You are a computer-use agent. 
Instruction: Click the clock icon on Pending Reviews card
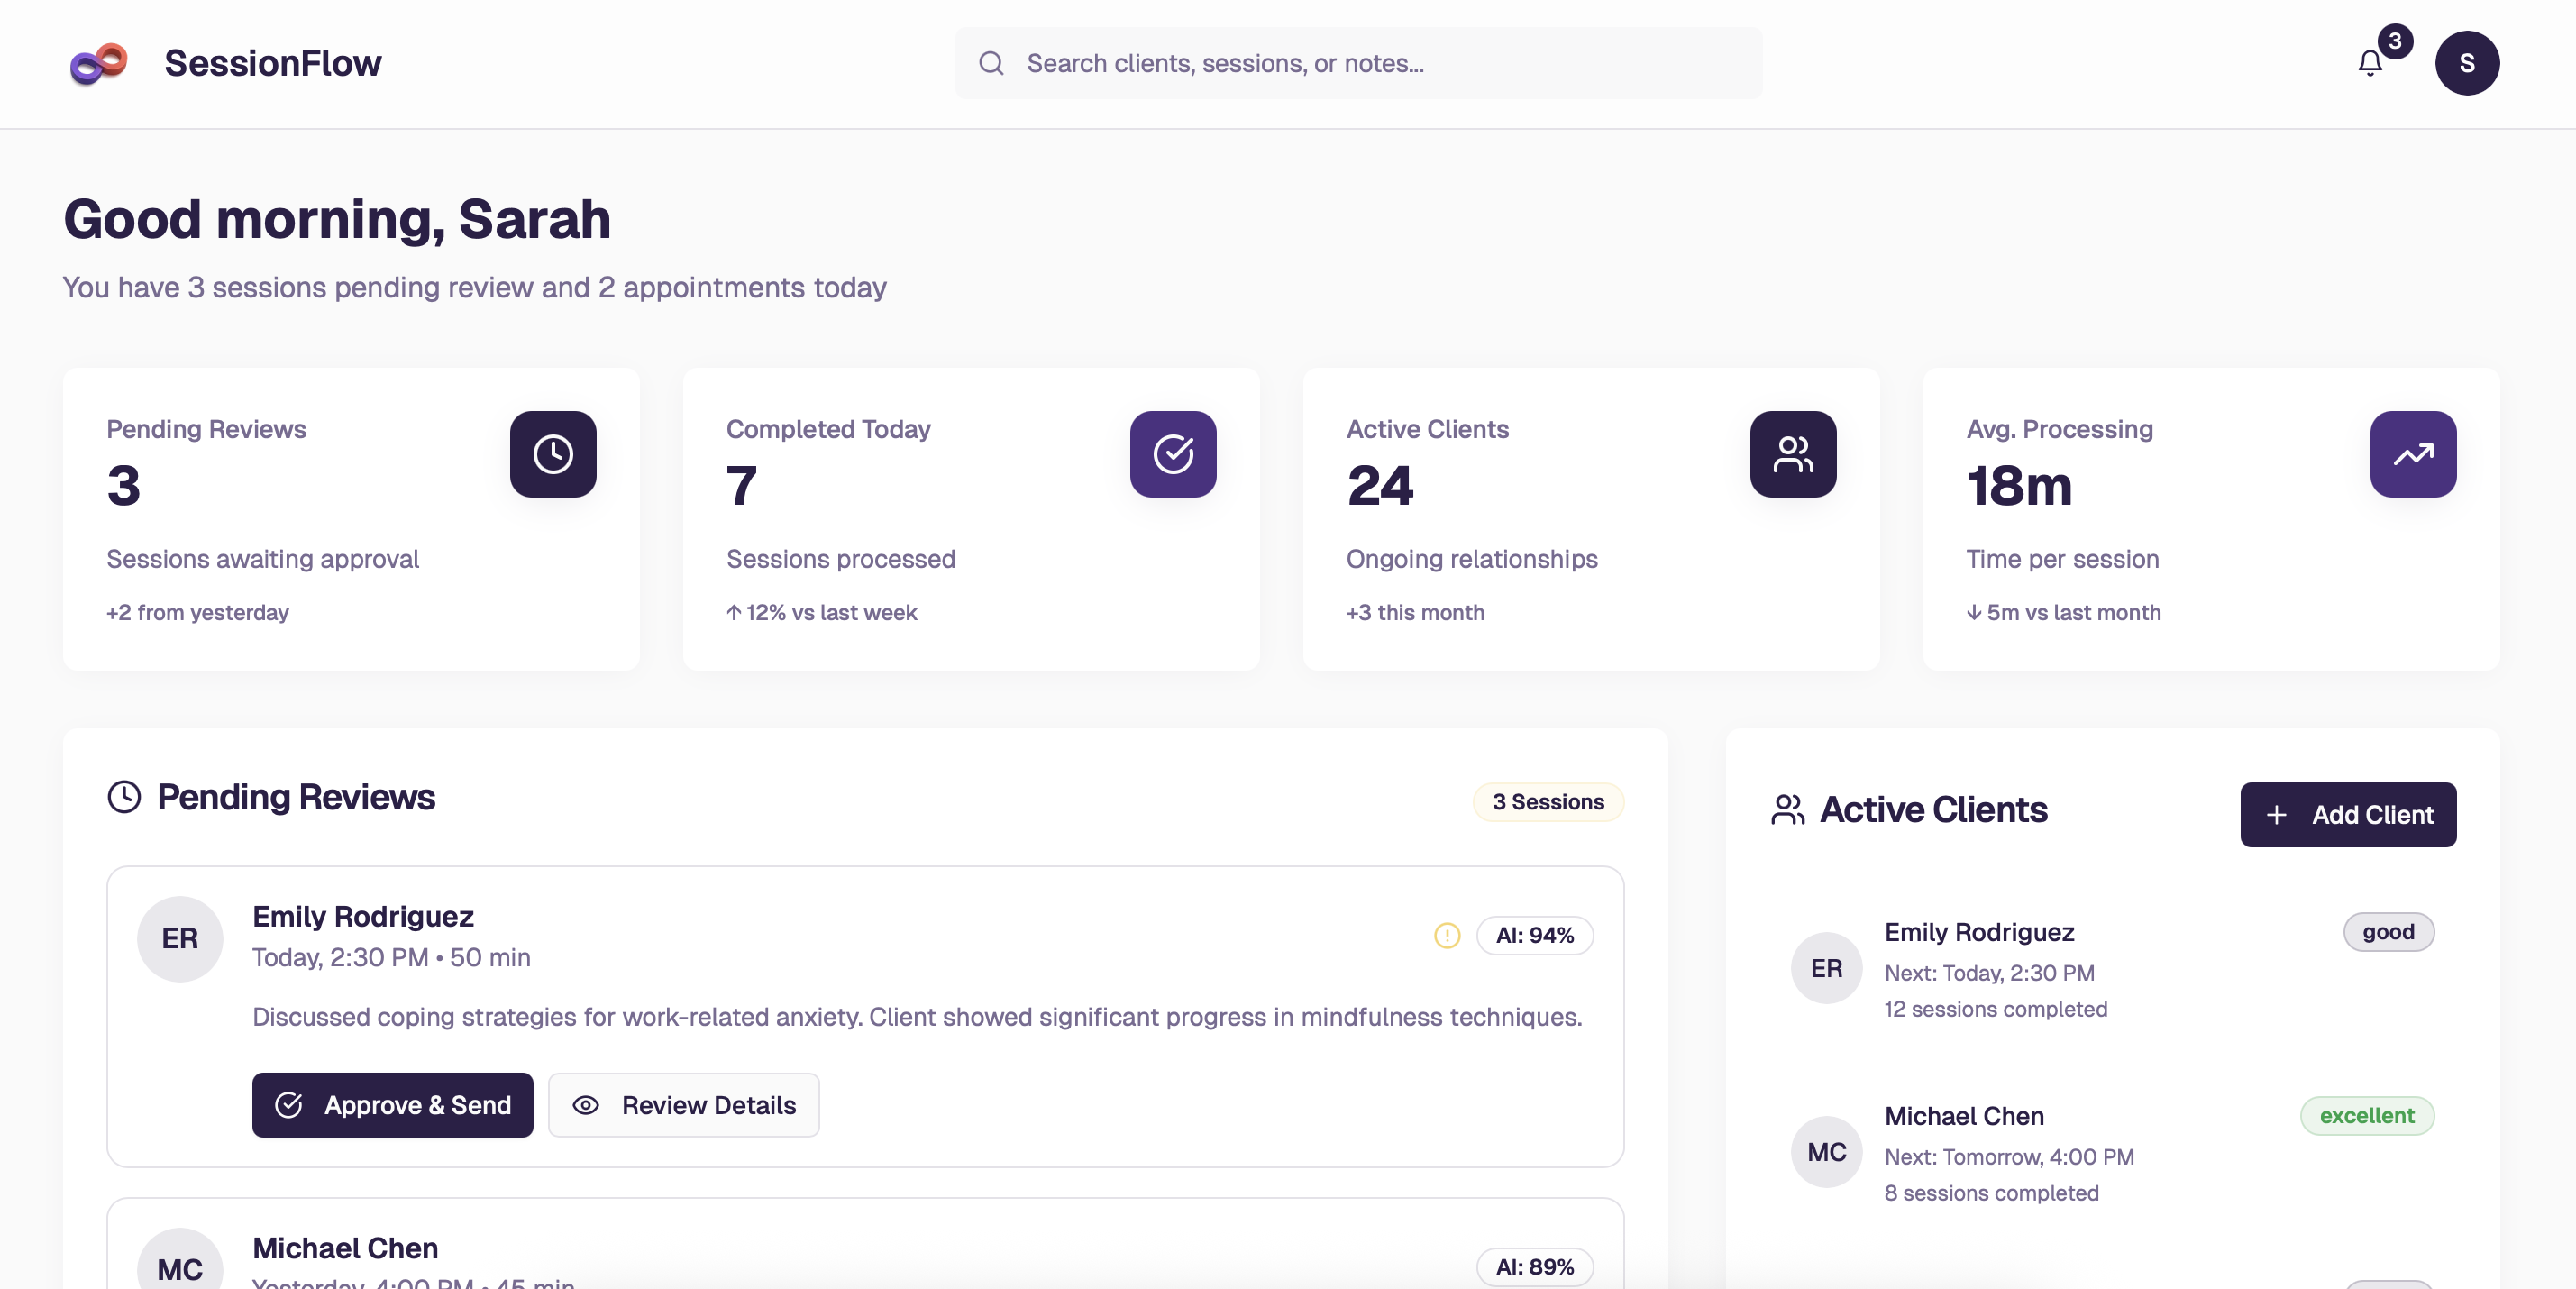click(x=553, y=454)
